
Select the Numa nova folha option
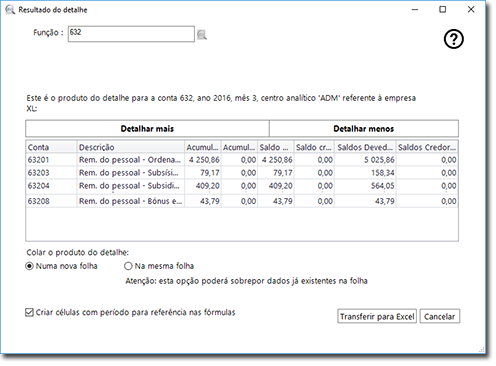point(29,266)
